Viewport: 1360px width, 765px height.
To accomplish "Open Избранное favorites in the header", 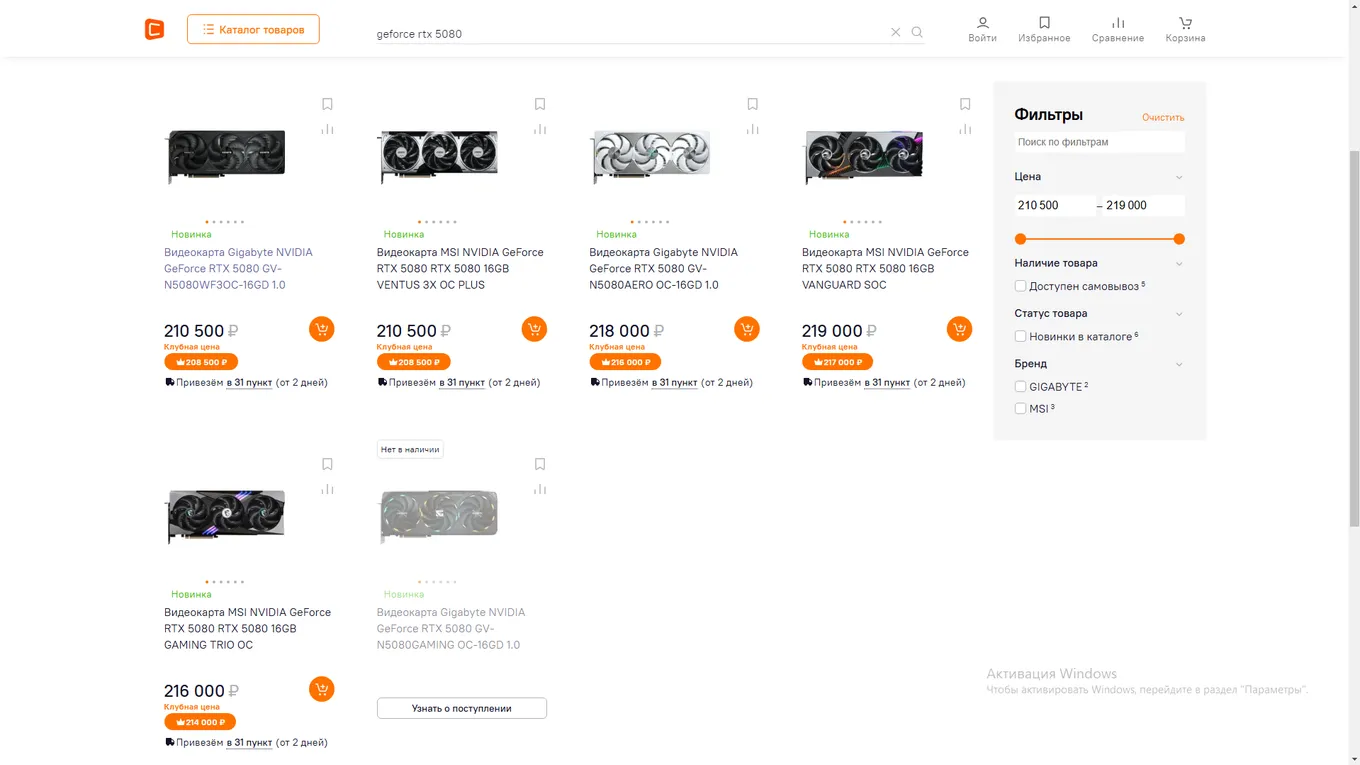I will pyautogui.click(x=1044, y=29).
